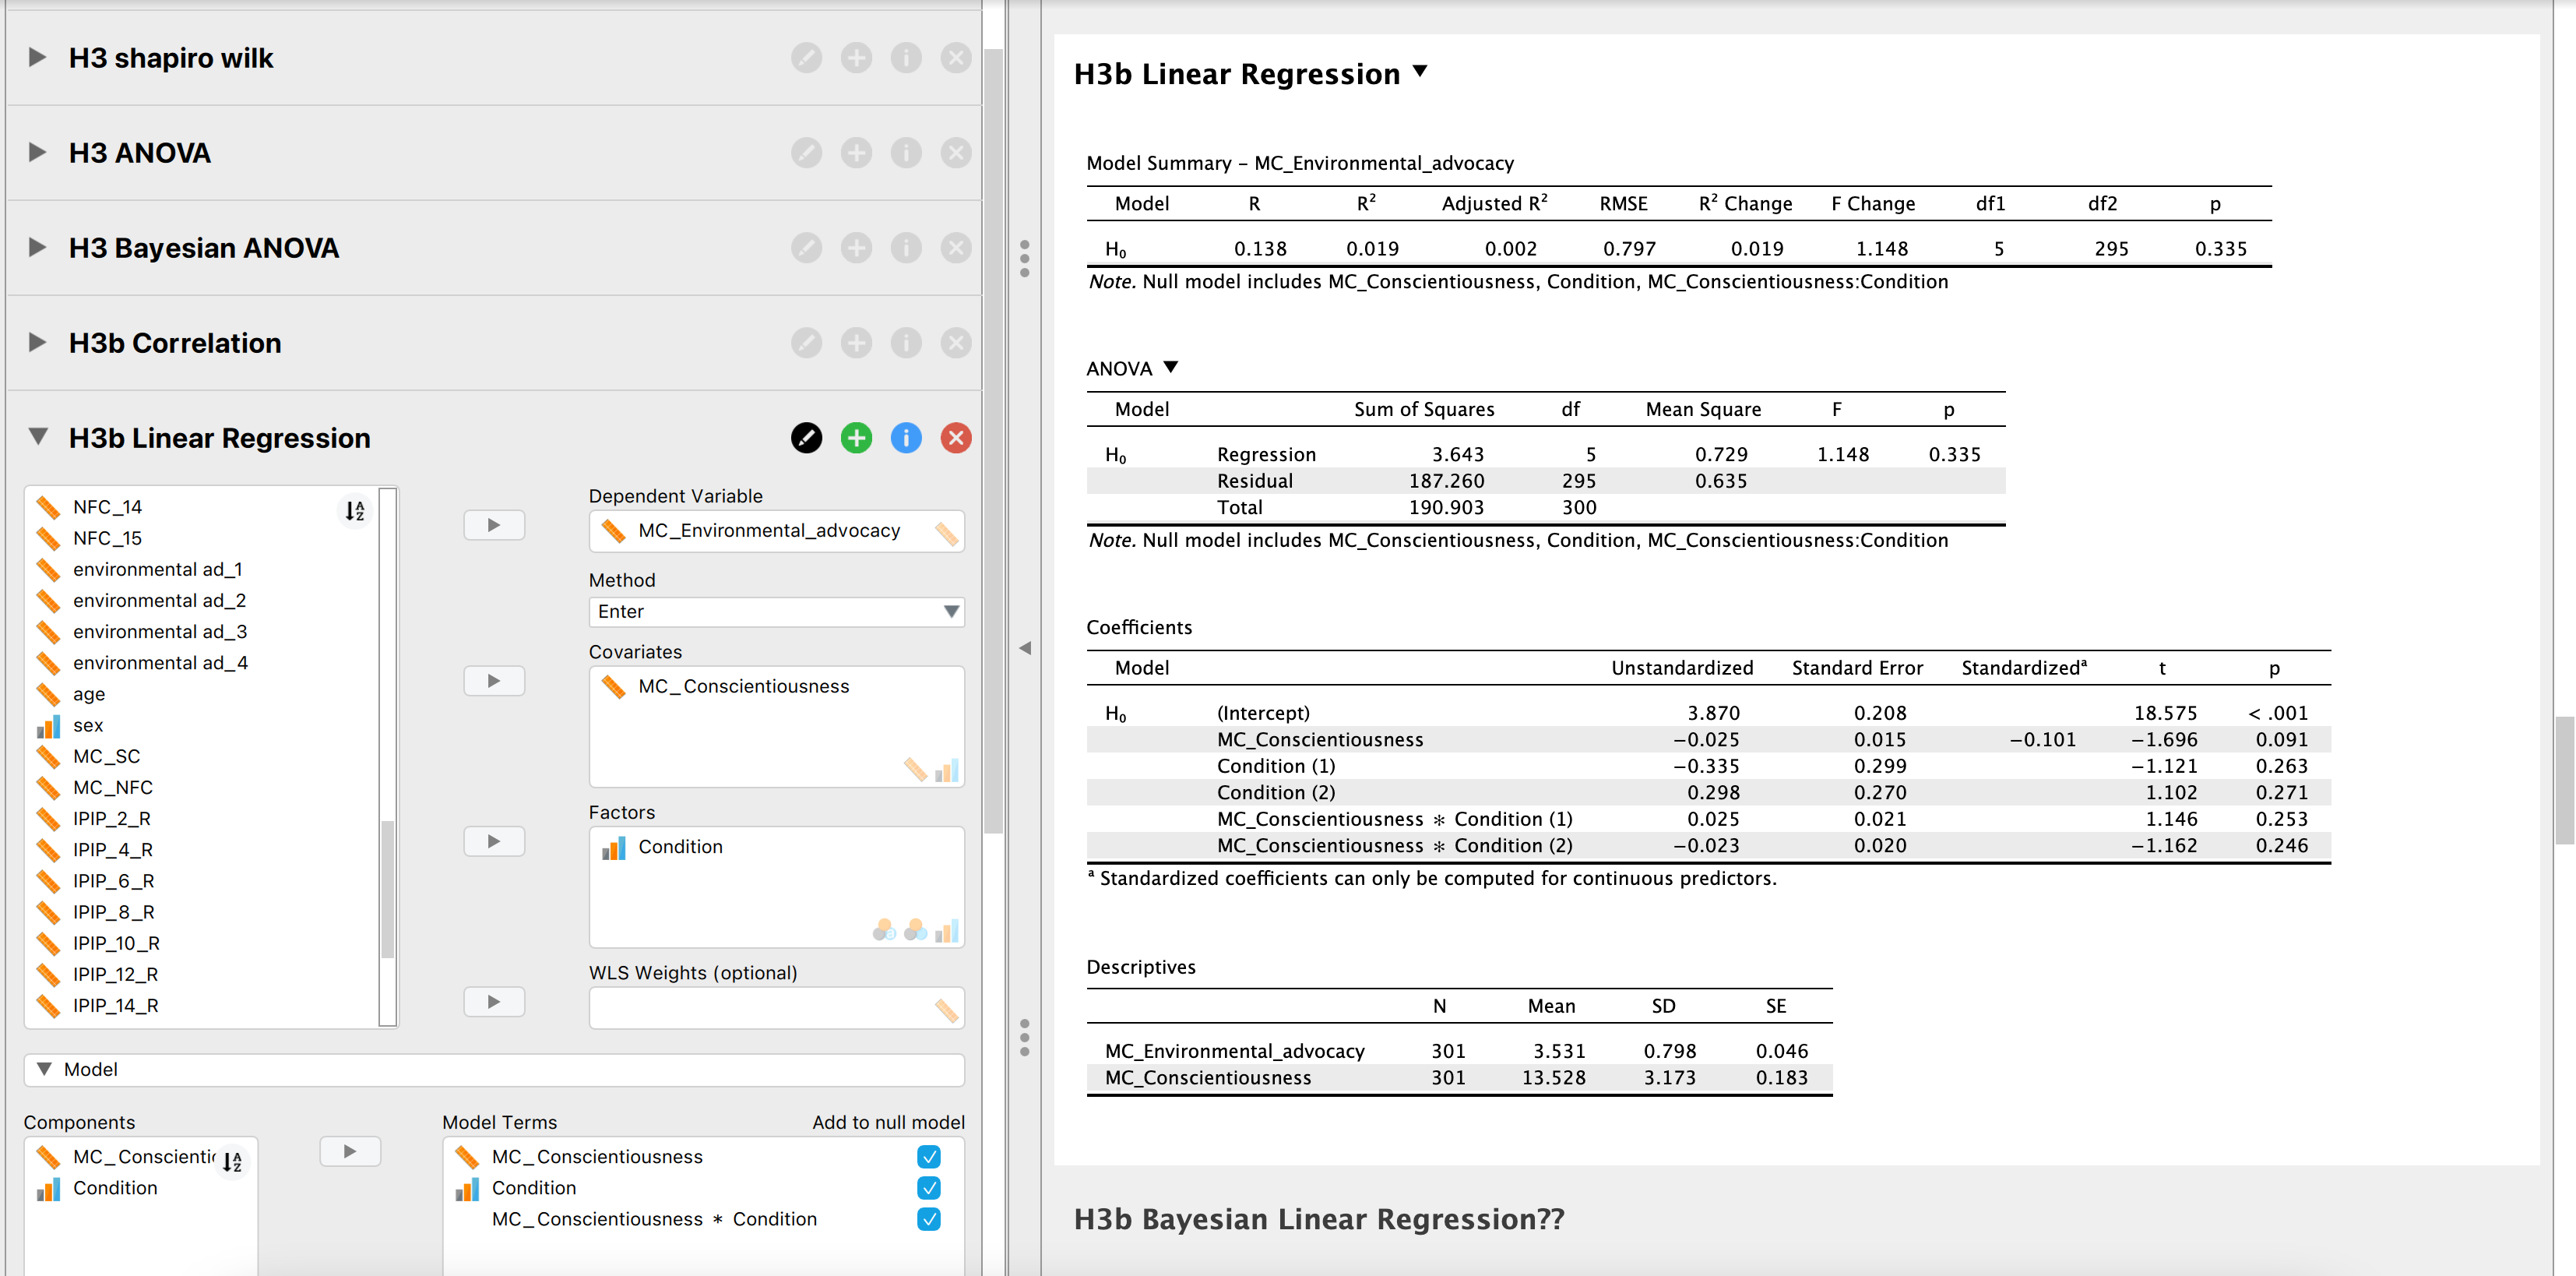Image resolution: width=2576 pixels, height=1276 pixels.
Task: Uncheck MC_Conscientiousness from the null model
Action: [928, 1157]
